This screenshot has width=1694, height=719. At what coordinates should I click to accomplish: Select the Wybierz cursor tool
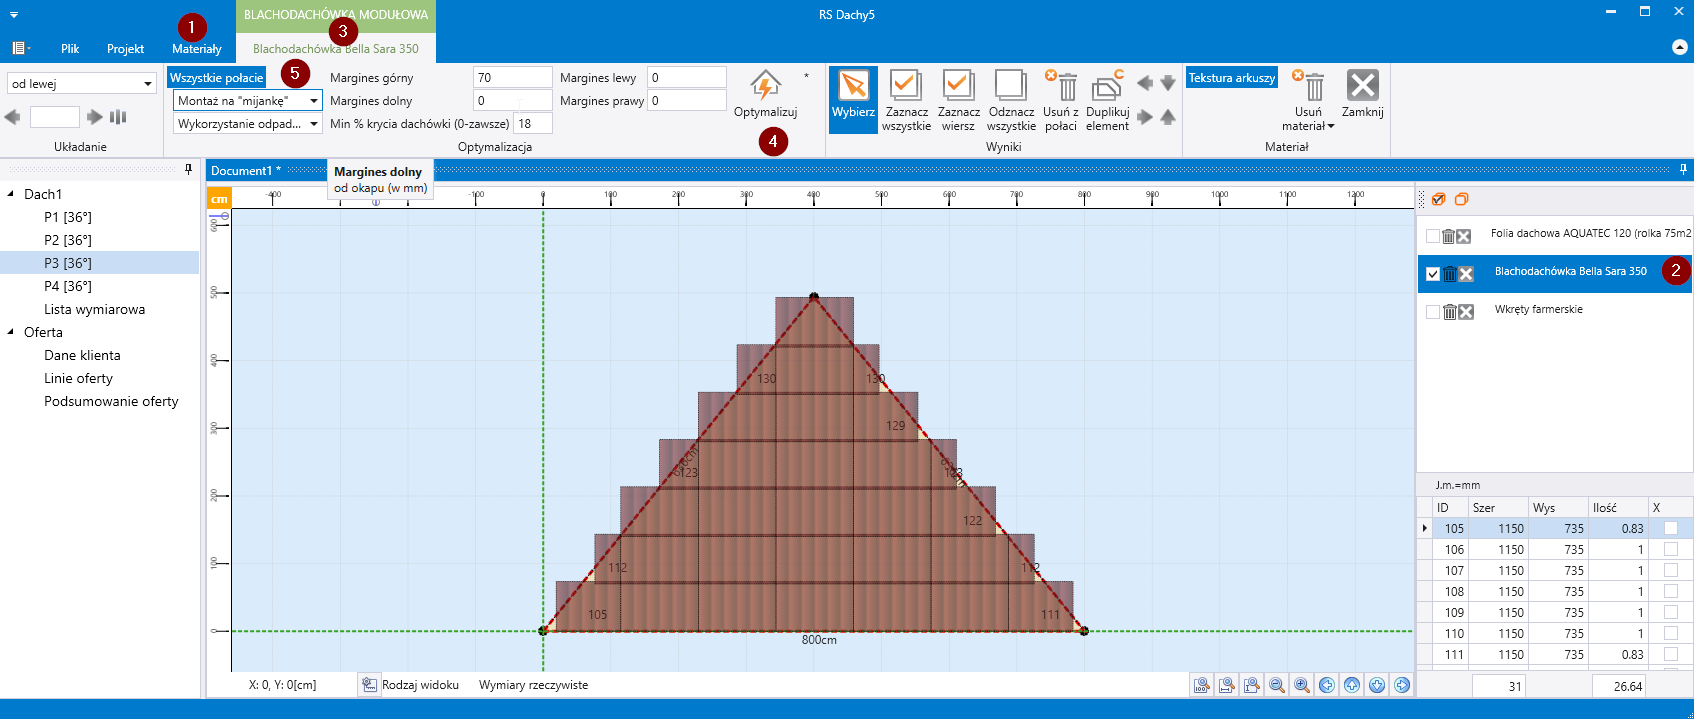(x=853, y=86)
